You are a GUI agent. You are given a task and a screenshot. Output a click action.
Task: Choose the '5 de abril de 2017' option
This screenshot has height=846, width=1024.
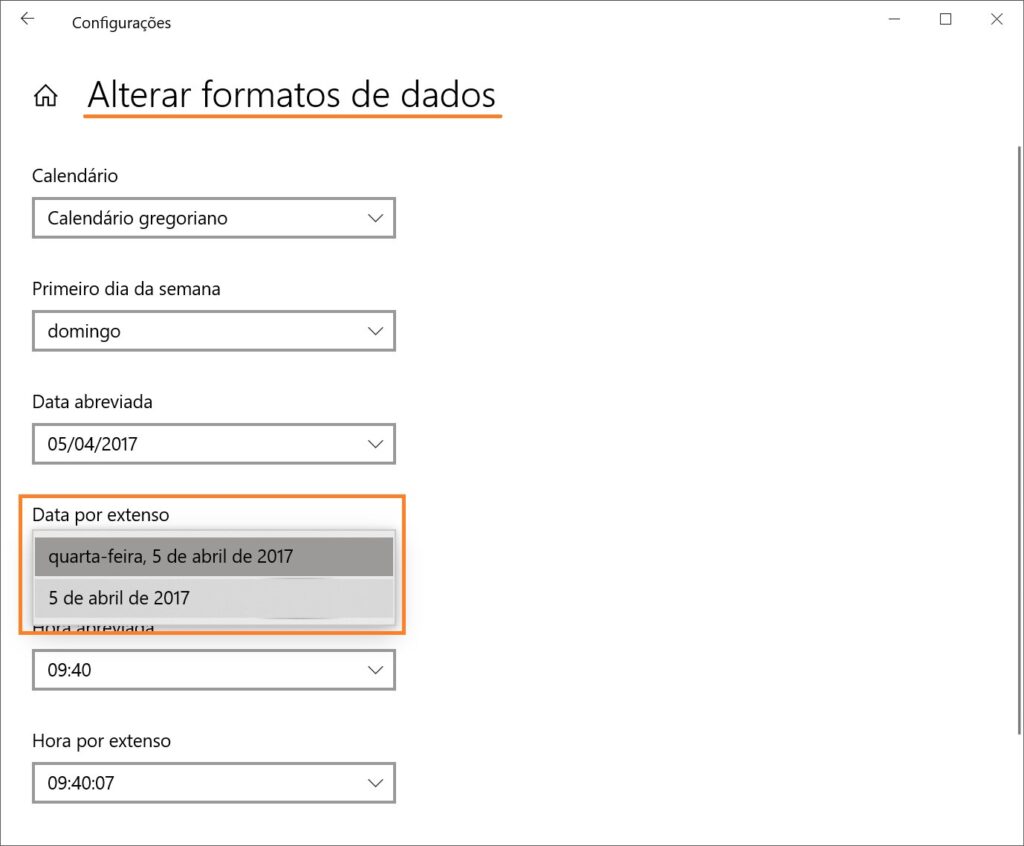(213, 599)
